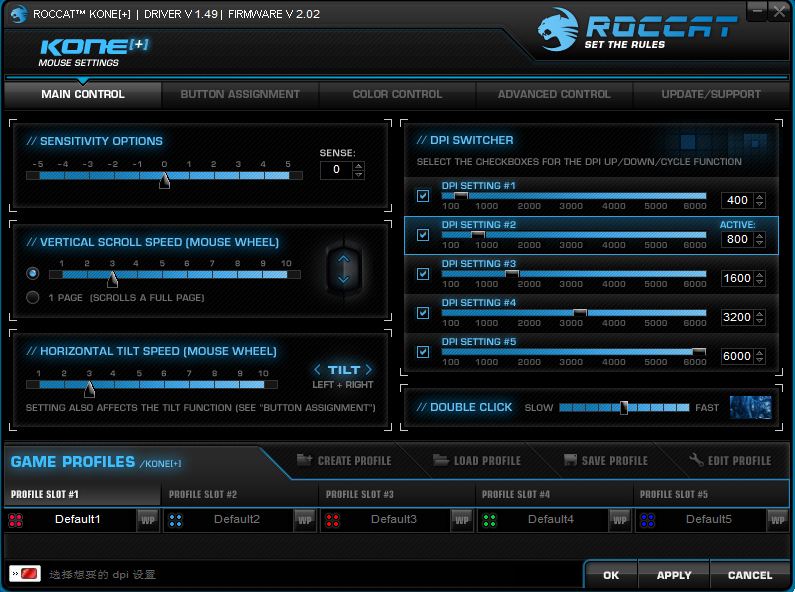Click Create Profile button
Viewport: 795px width, 592px height.
click(344, 460)
